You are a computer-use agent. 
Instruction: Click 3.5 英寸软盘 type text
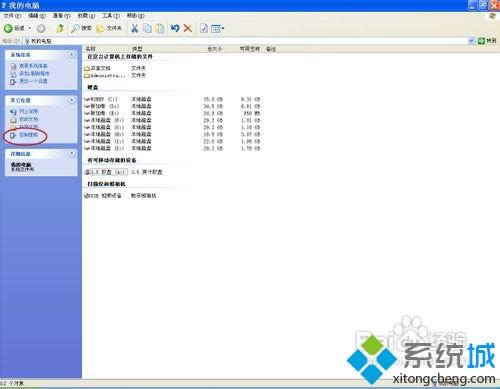(147, 172)
